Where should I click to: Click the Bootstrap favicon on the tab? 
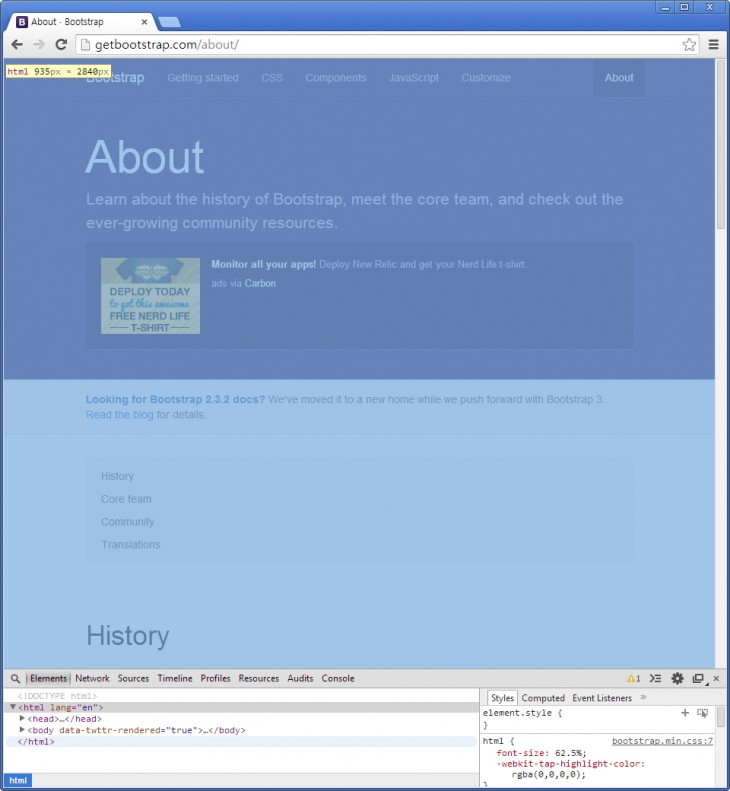click(22, 22)
